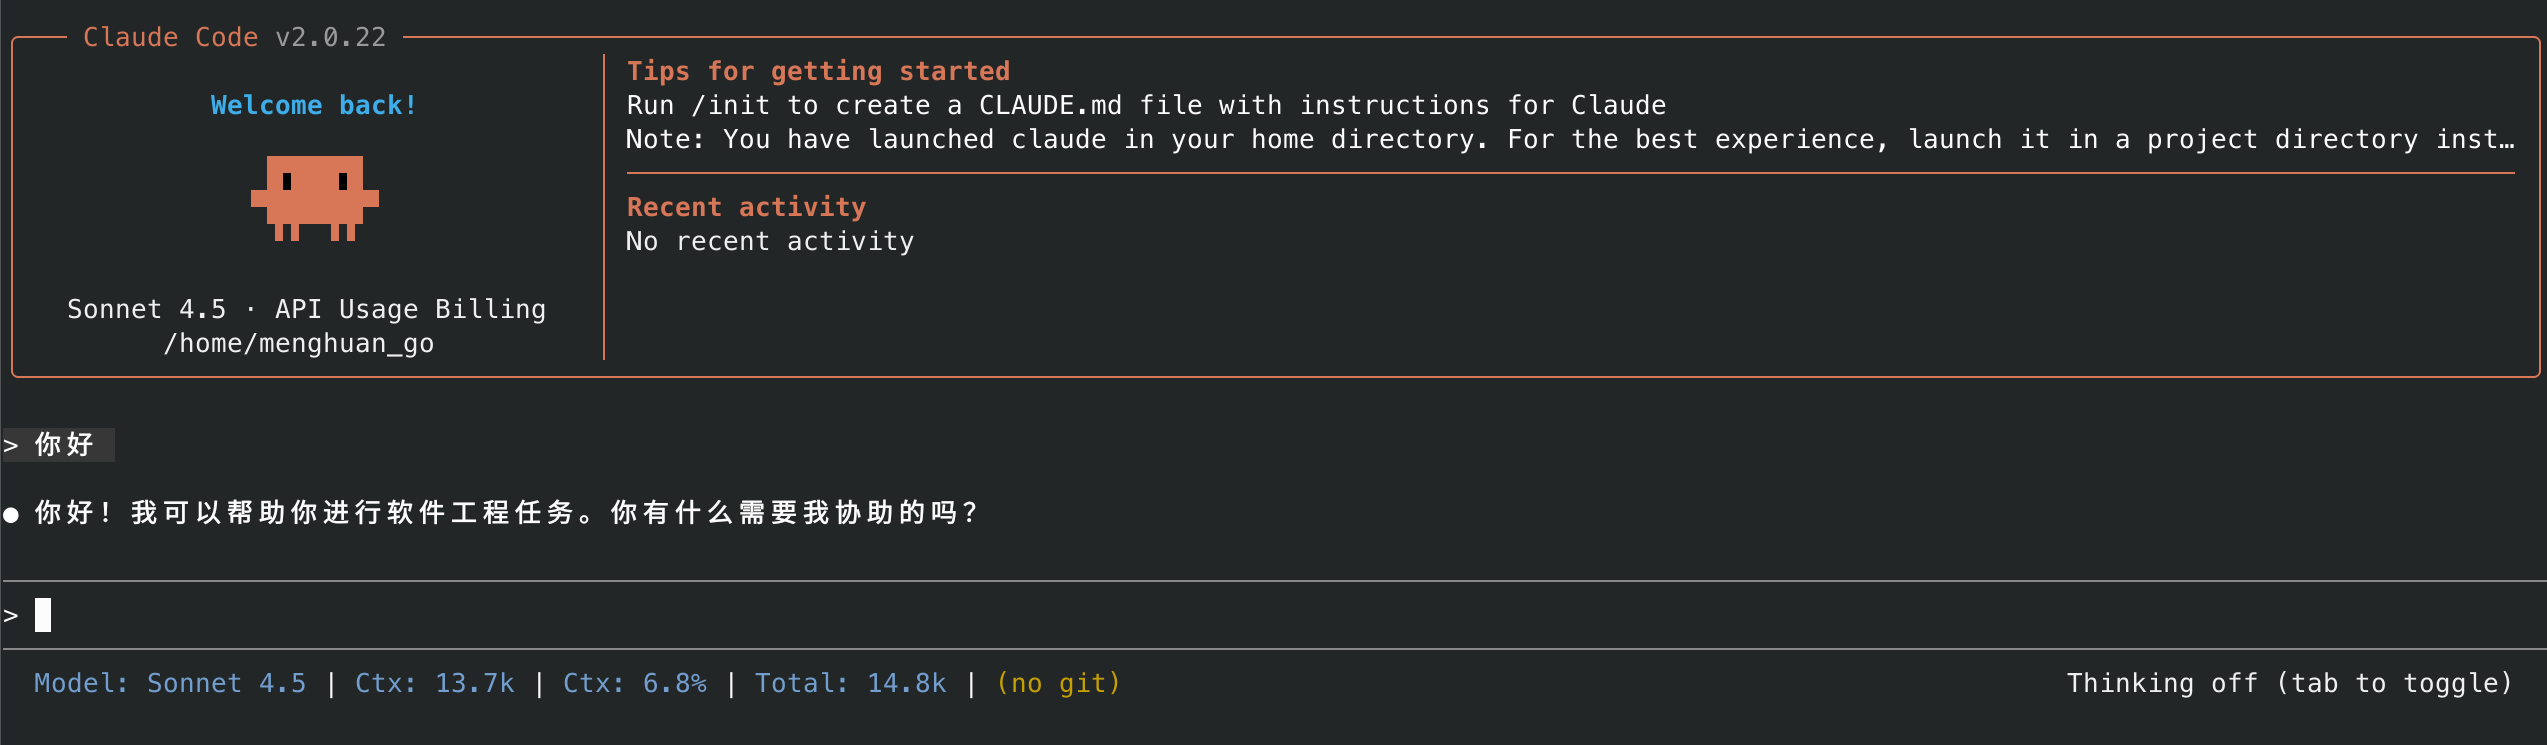The image size is (2547, 745).
Task: Toggle the Thinking off status text
Action: pos(2289,683)
